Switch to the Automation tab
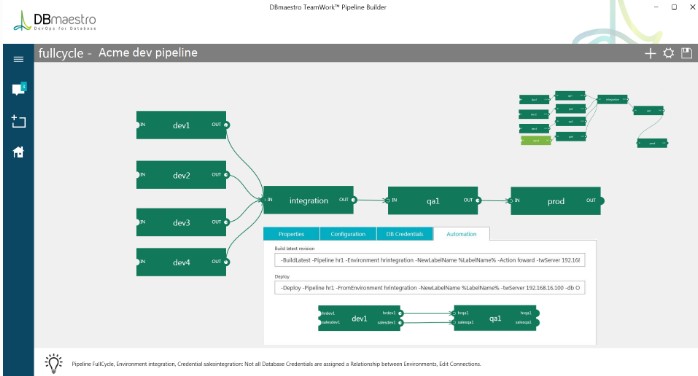 [461, 234]
